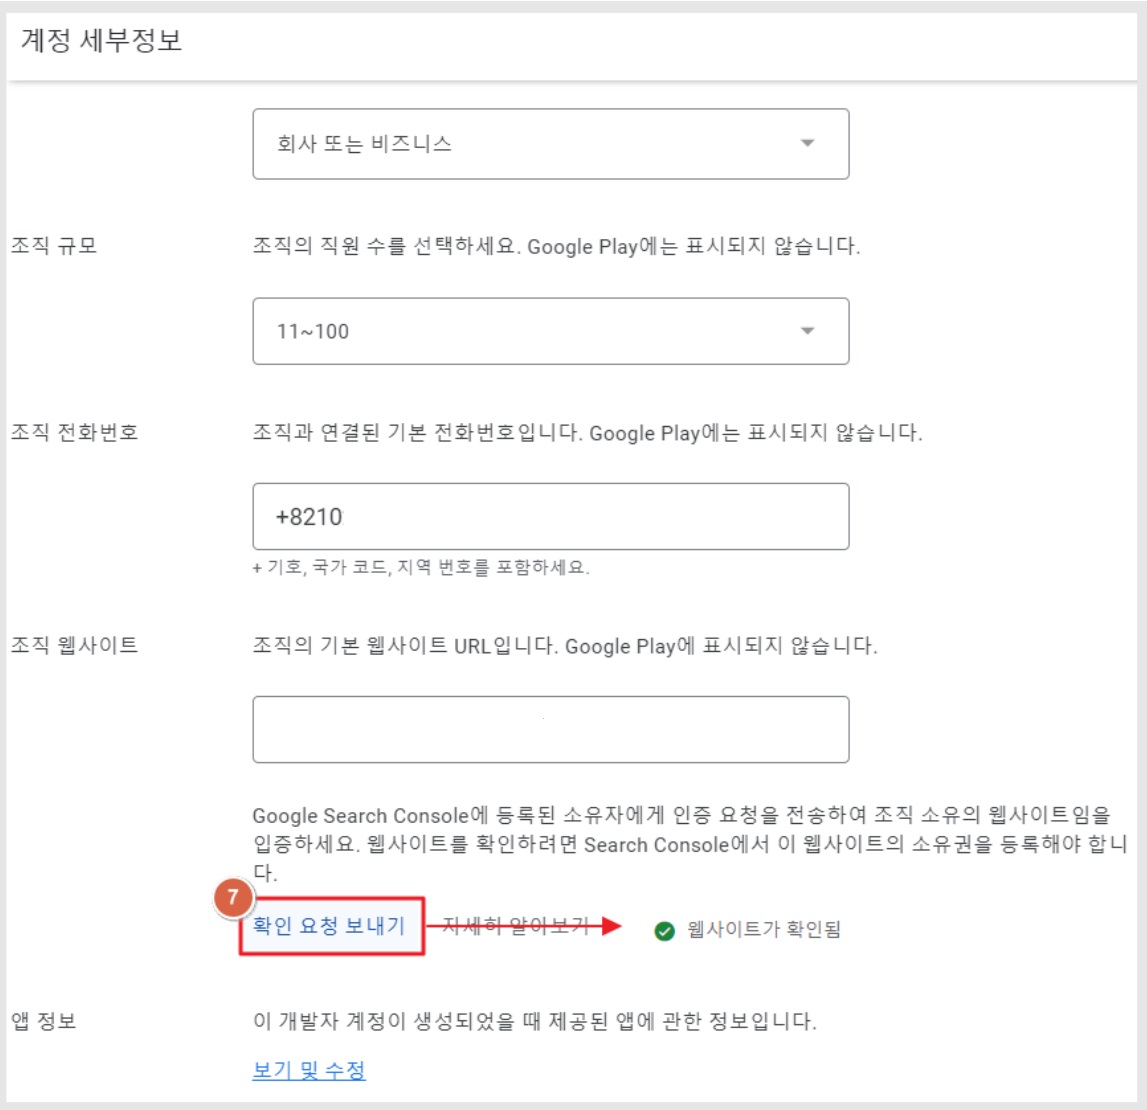Viewport: 1147px width, 1110px height.
Task: Click the 확인 요청 보내기 button
Action: tap(331, 926)
